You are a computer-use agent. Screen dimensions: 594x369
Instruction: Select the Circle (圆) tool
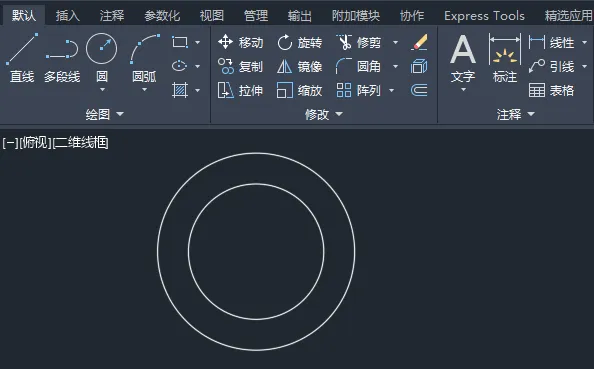(102, 58)
